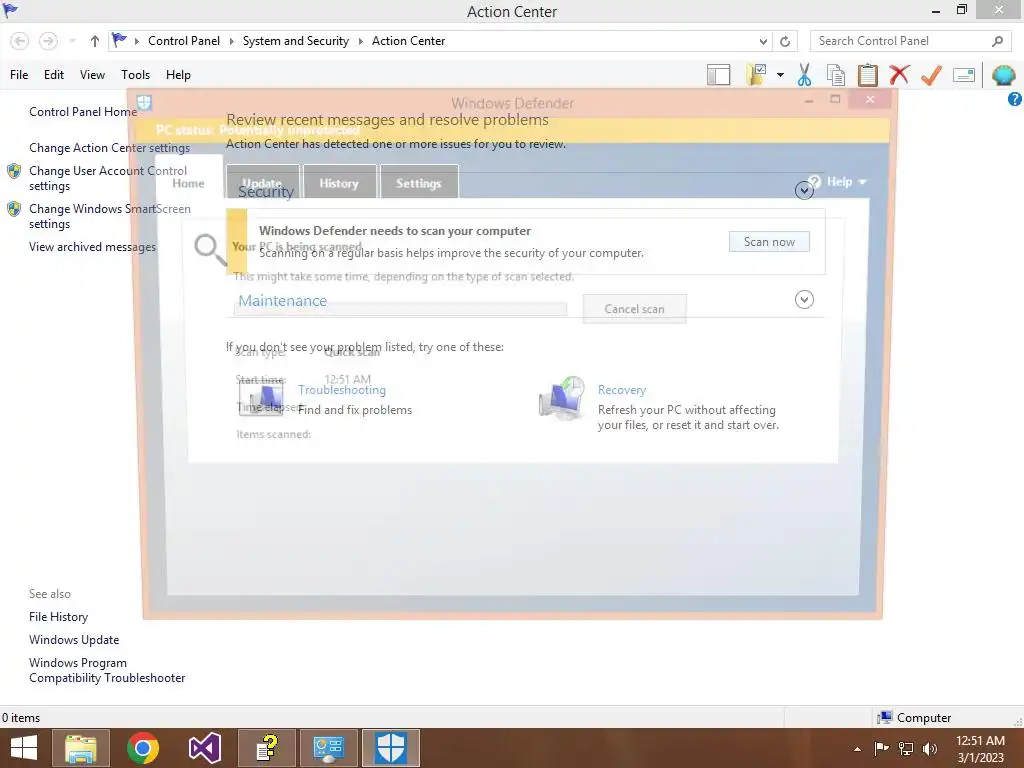Image resolution: width=1024 pixels, height=768 pixels.
Task: Click the network tray icon
Action: [x=905, y=748]
